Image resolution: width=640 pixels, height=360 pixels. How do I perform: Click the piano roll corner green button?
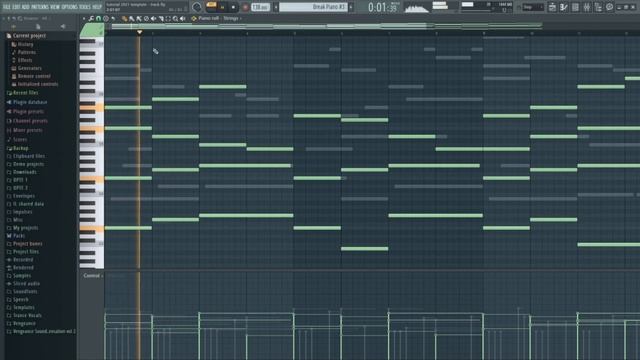92,30
